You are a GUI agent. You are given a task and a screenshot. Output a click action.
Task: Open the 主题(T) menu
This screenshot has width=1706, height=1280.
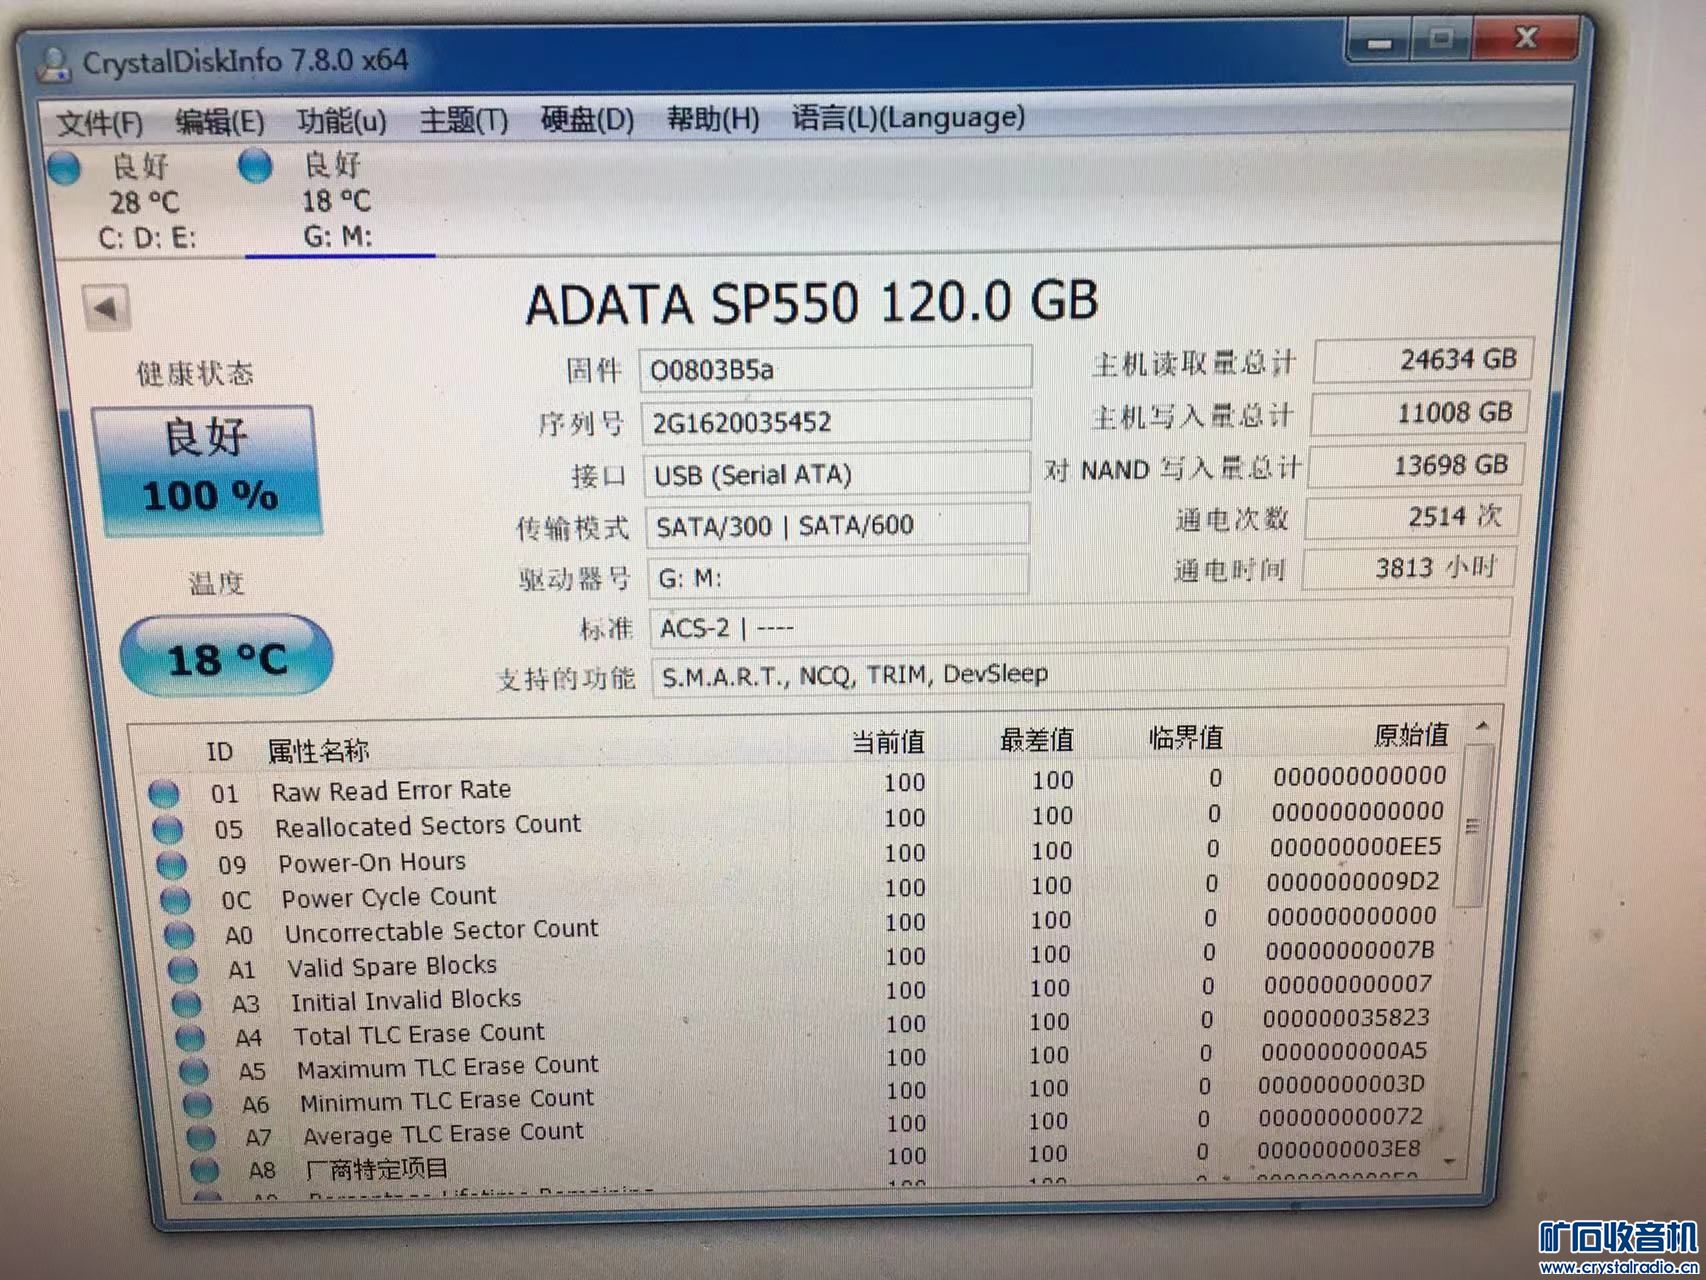click(463, 121)
